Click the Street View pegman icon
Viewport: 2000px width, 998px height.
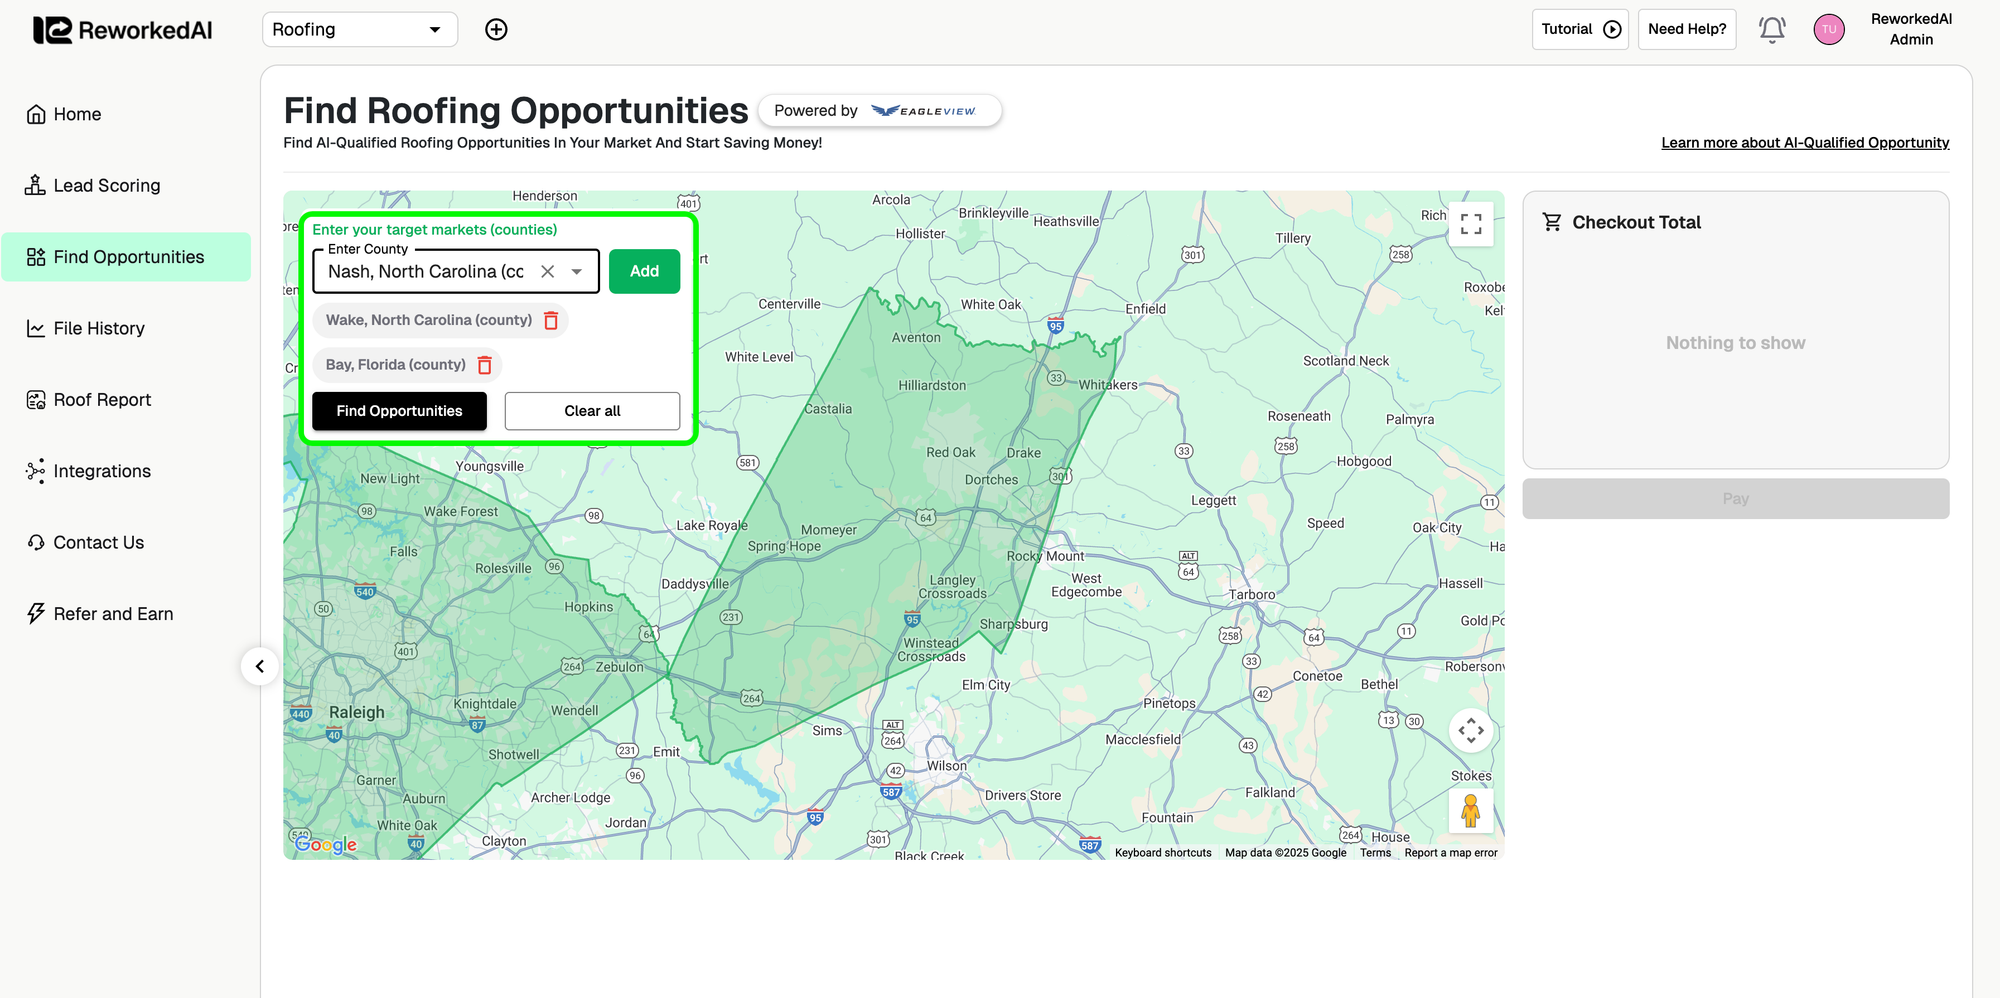click(1470, 811)
